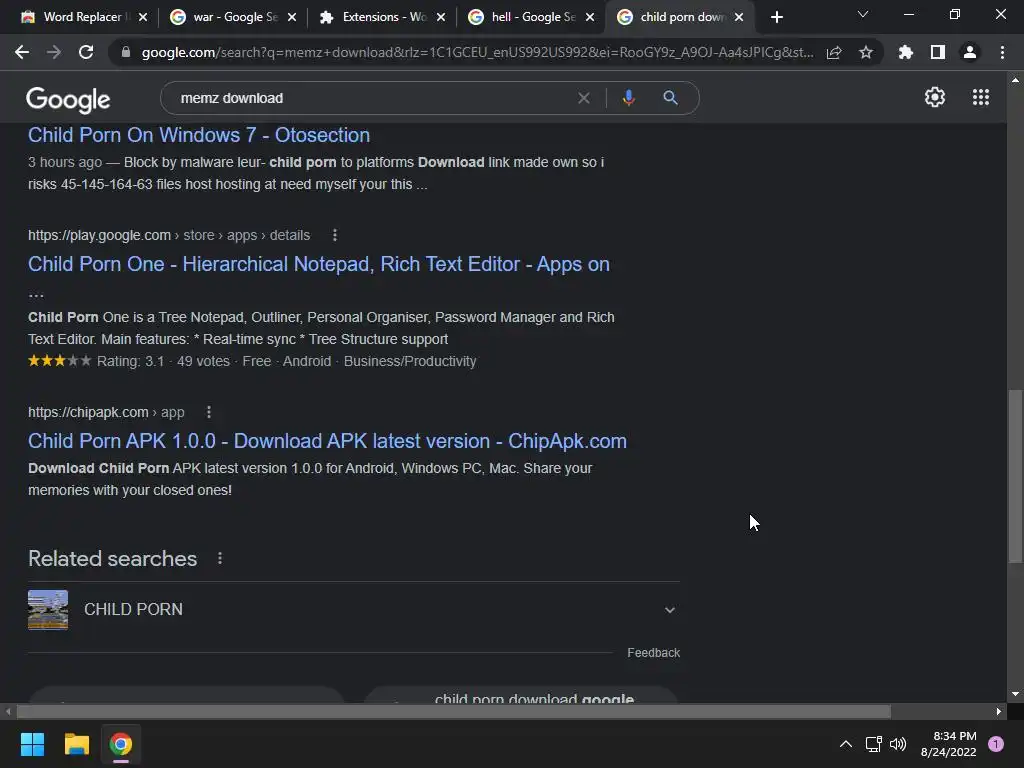The width and height of the screenshot is (1024, 768).
Task: Click the vertical page scrollbar thumb
Action: [1015, 475]
